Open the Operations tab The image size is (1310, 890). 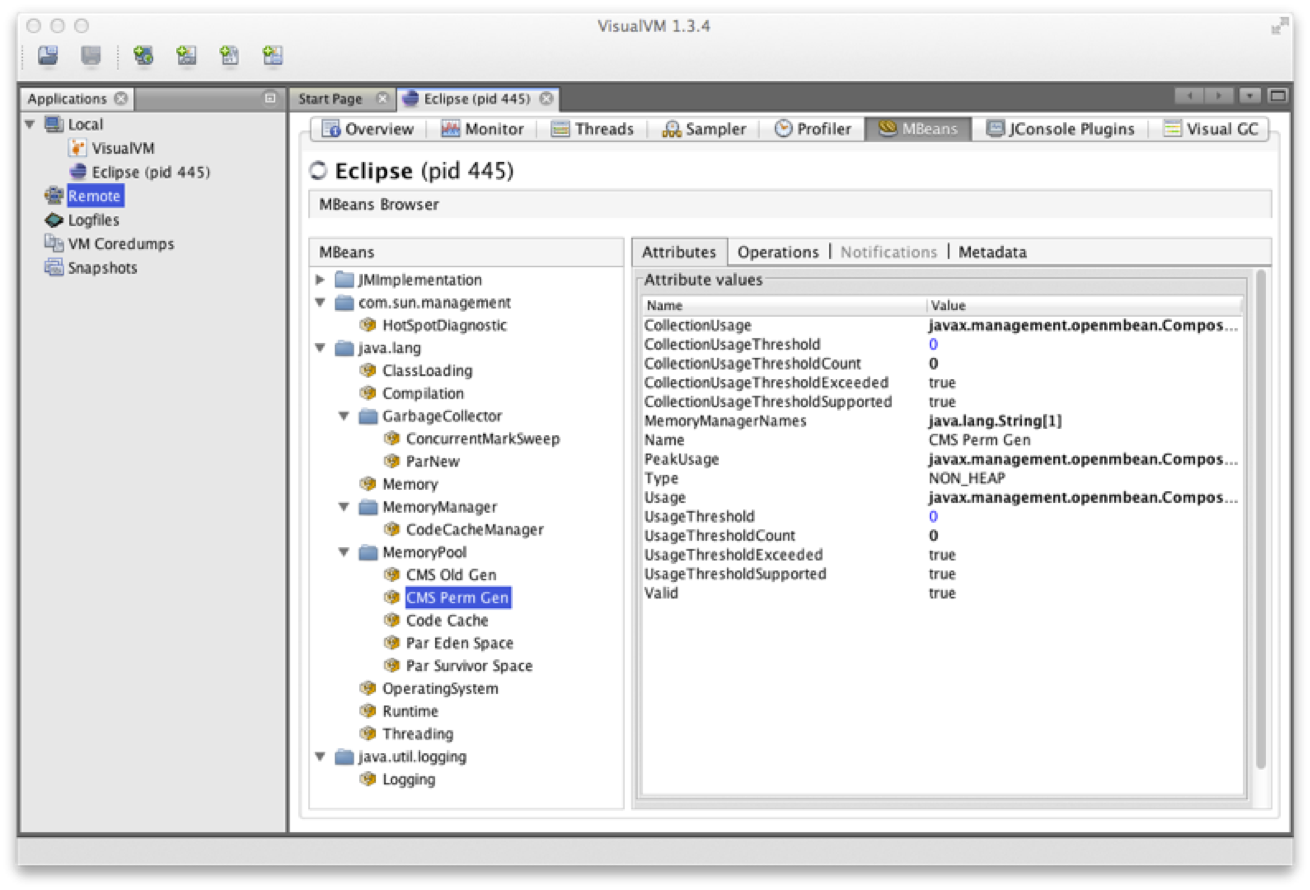(777, 252)
